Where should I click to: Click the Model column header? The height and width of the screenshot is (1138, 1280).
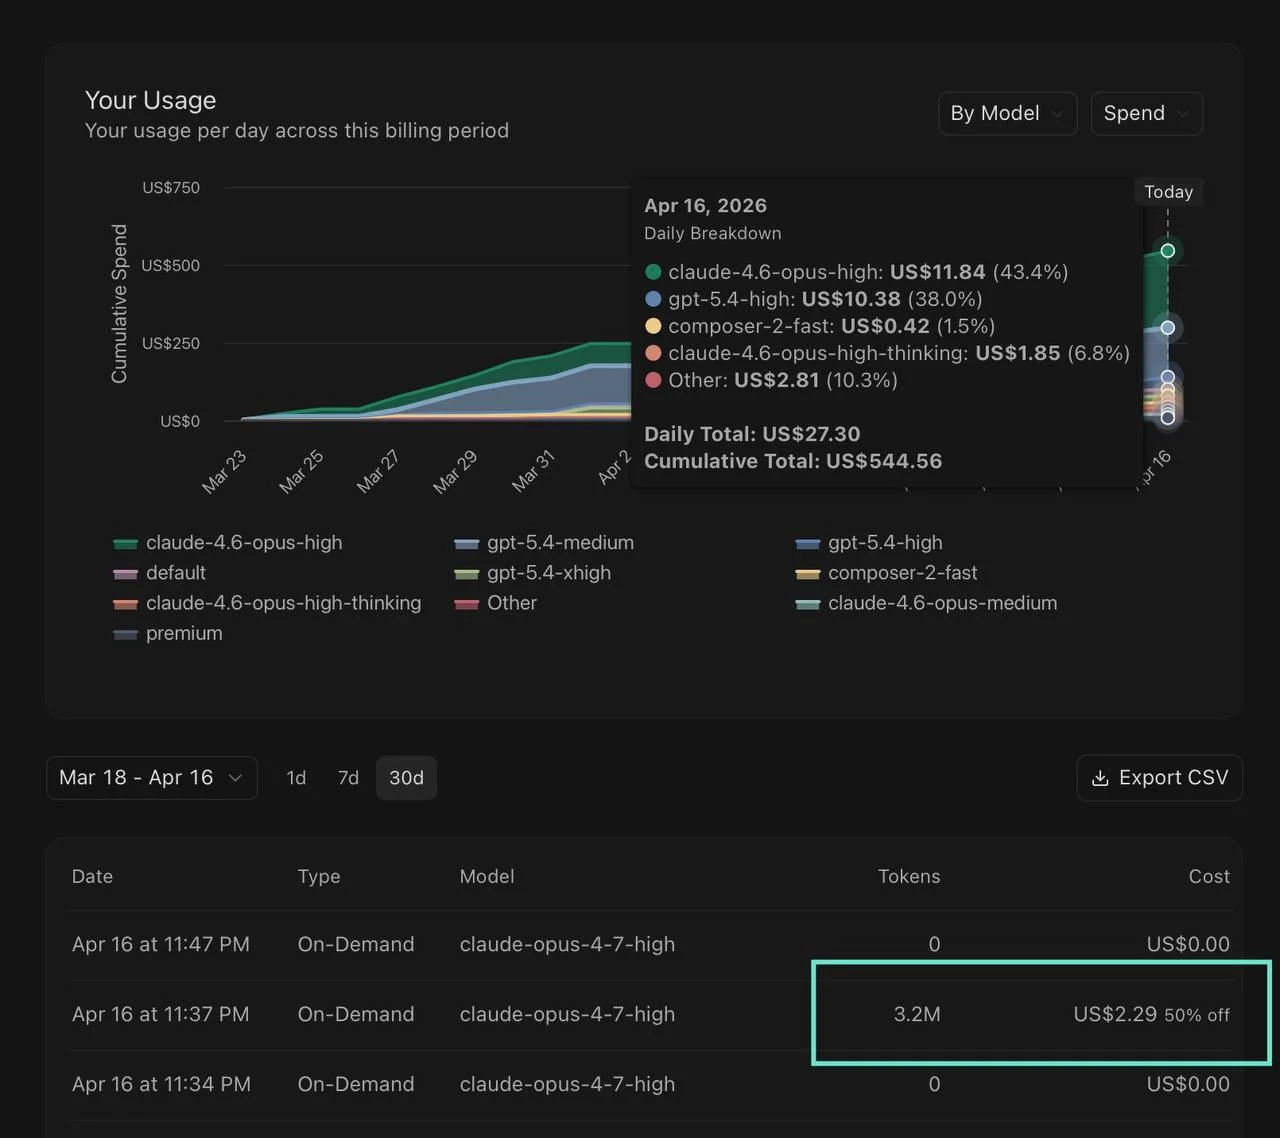click(487, 876)
